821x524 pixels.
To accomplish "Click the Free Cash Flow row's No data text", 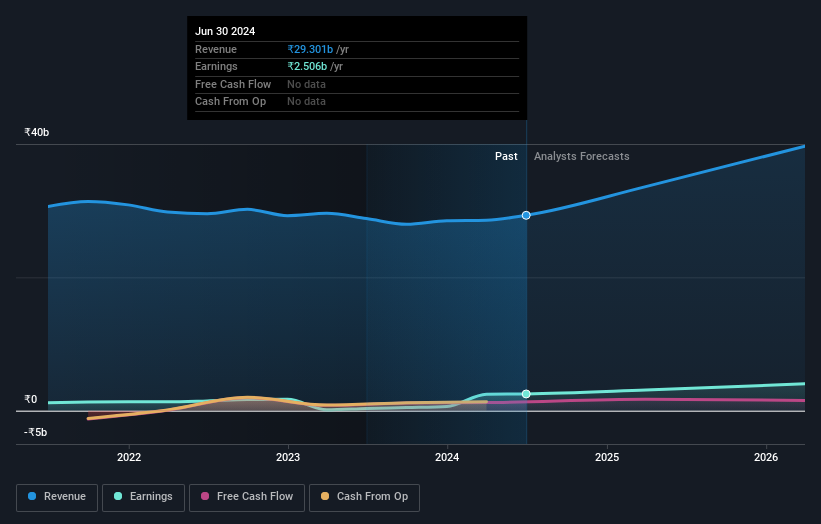I will point(306,84).
